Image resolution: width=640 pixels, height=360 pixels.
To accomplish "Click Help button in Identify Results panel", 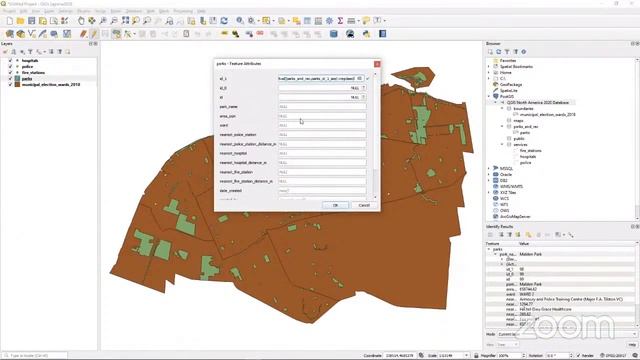I will (x=632, y=345).
